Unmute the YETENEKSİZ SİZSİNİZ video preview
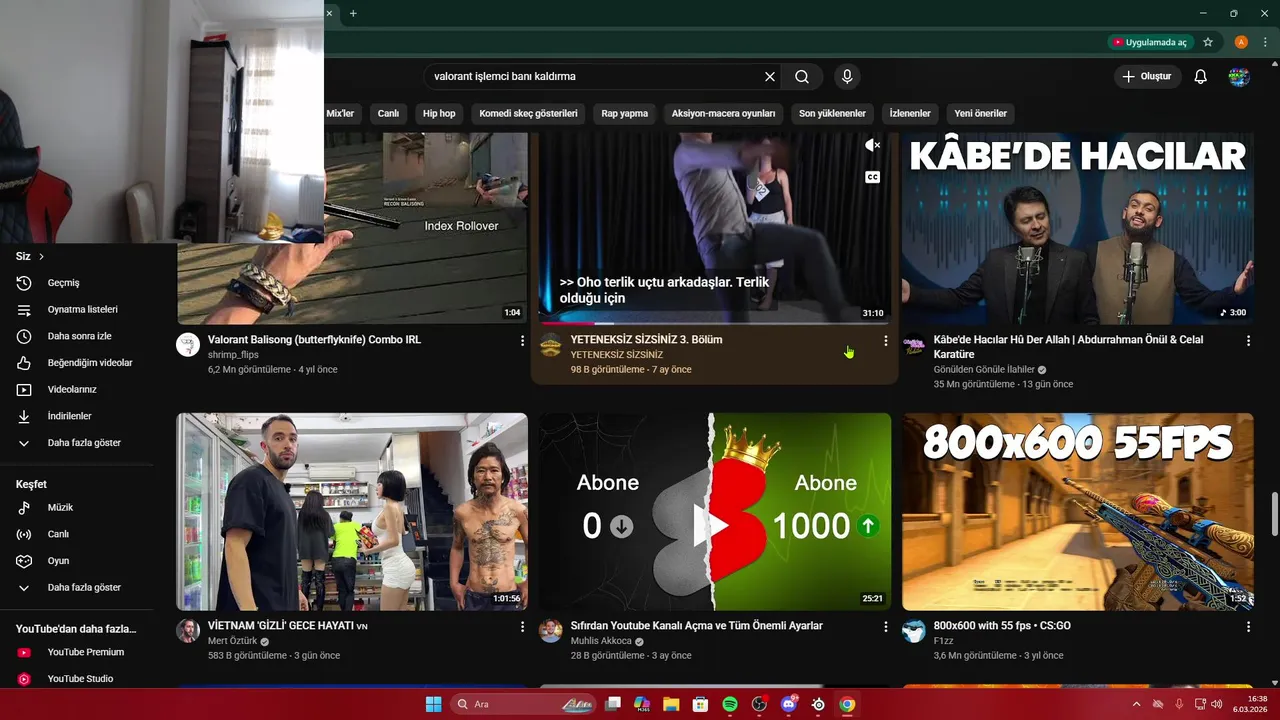Image resolution: width=1280 pixels, height=720 pixels. pyautogui.click(x=872, y=146)
